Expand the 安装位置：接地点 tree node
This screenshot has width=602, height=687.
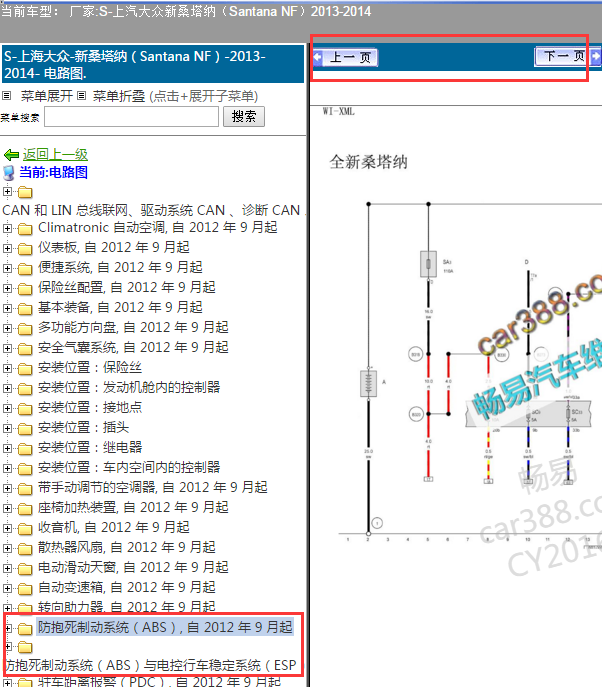[x=7, y=408]
